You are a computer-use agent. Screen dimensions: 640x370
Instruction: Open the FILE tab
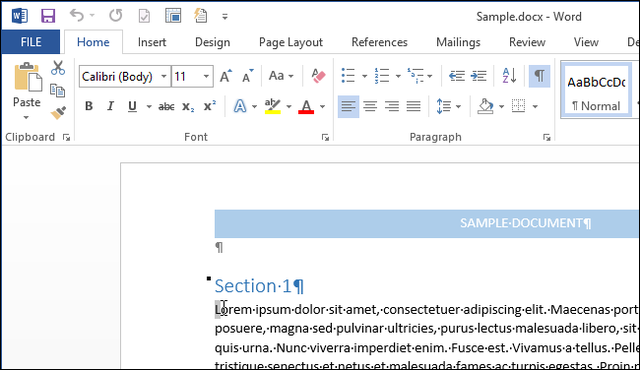[x=31, y=42]
